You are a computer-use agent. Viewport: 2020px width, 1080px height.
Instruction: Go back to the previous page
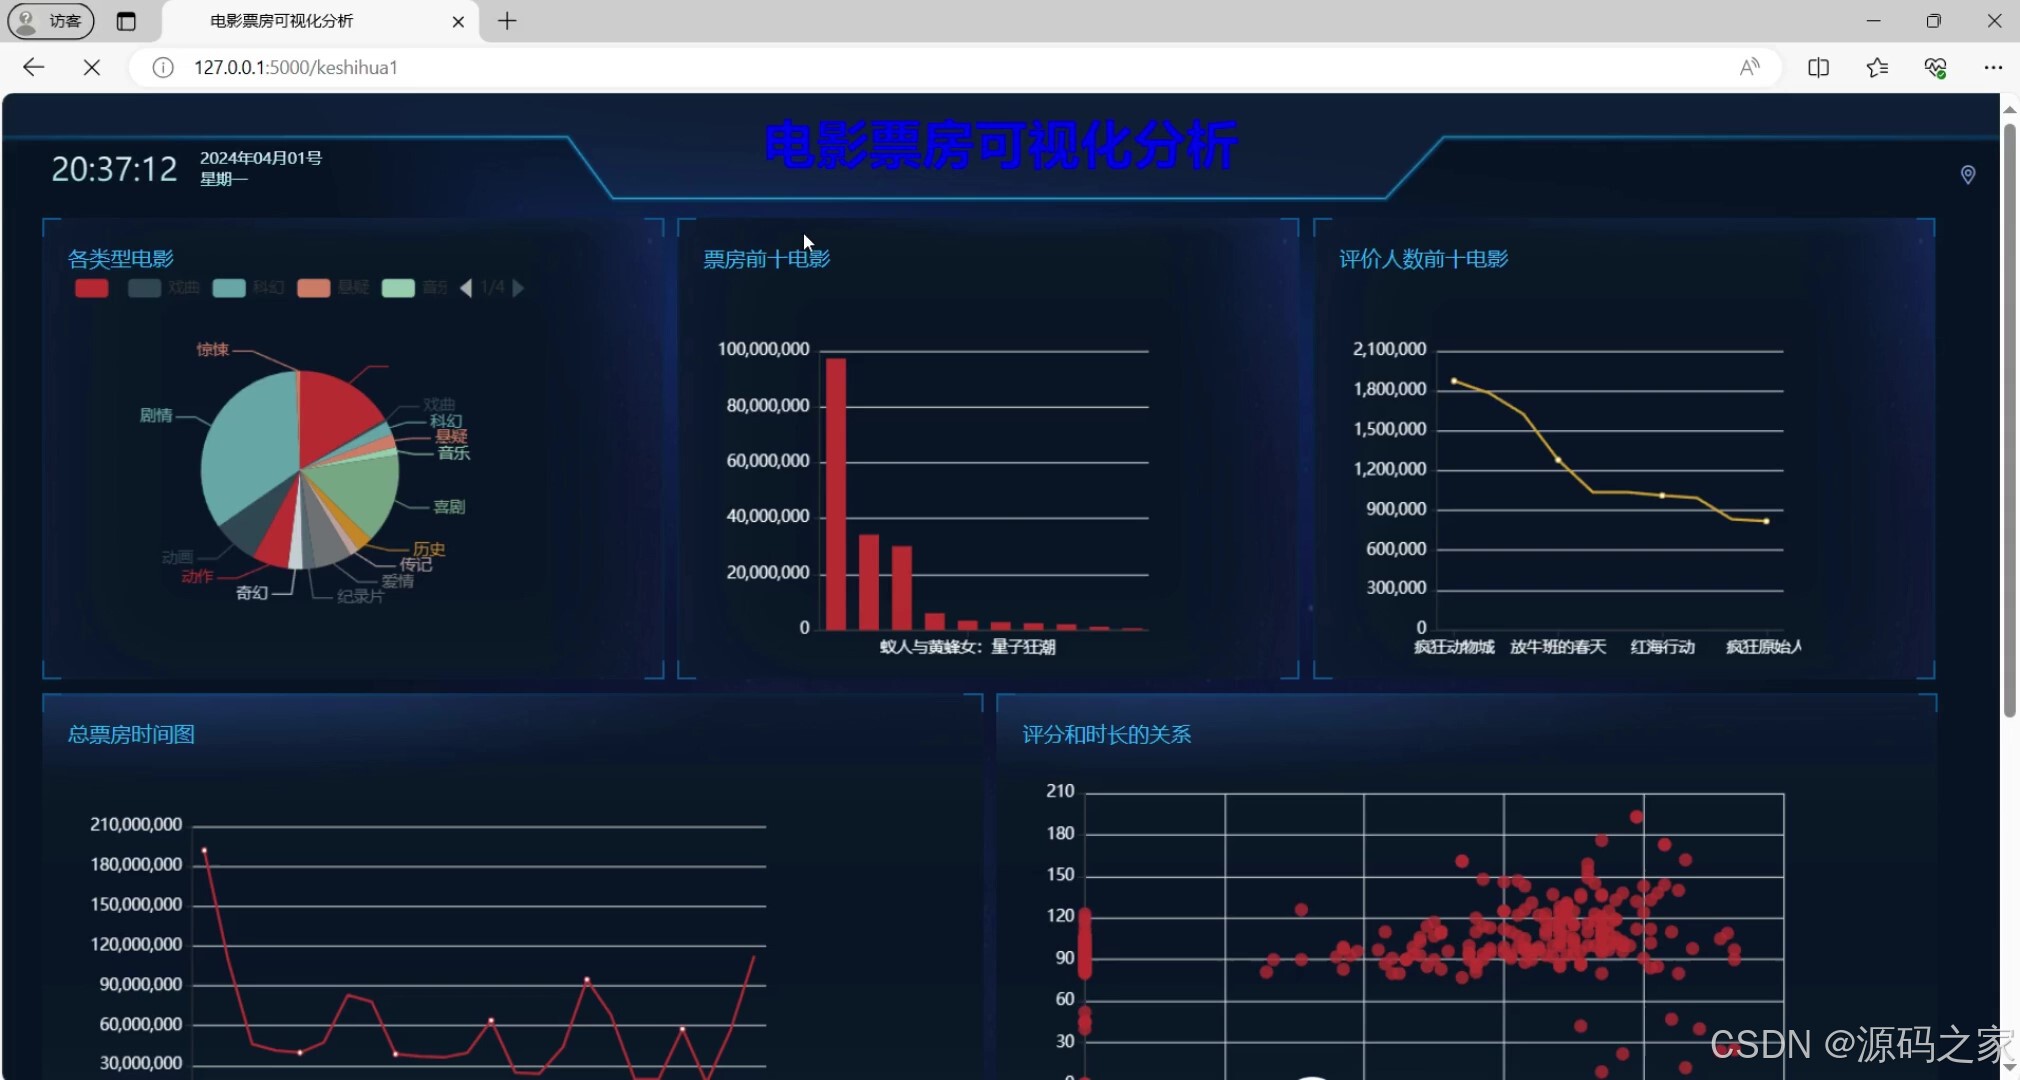point(33,67)
